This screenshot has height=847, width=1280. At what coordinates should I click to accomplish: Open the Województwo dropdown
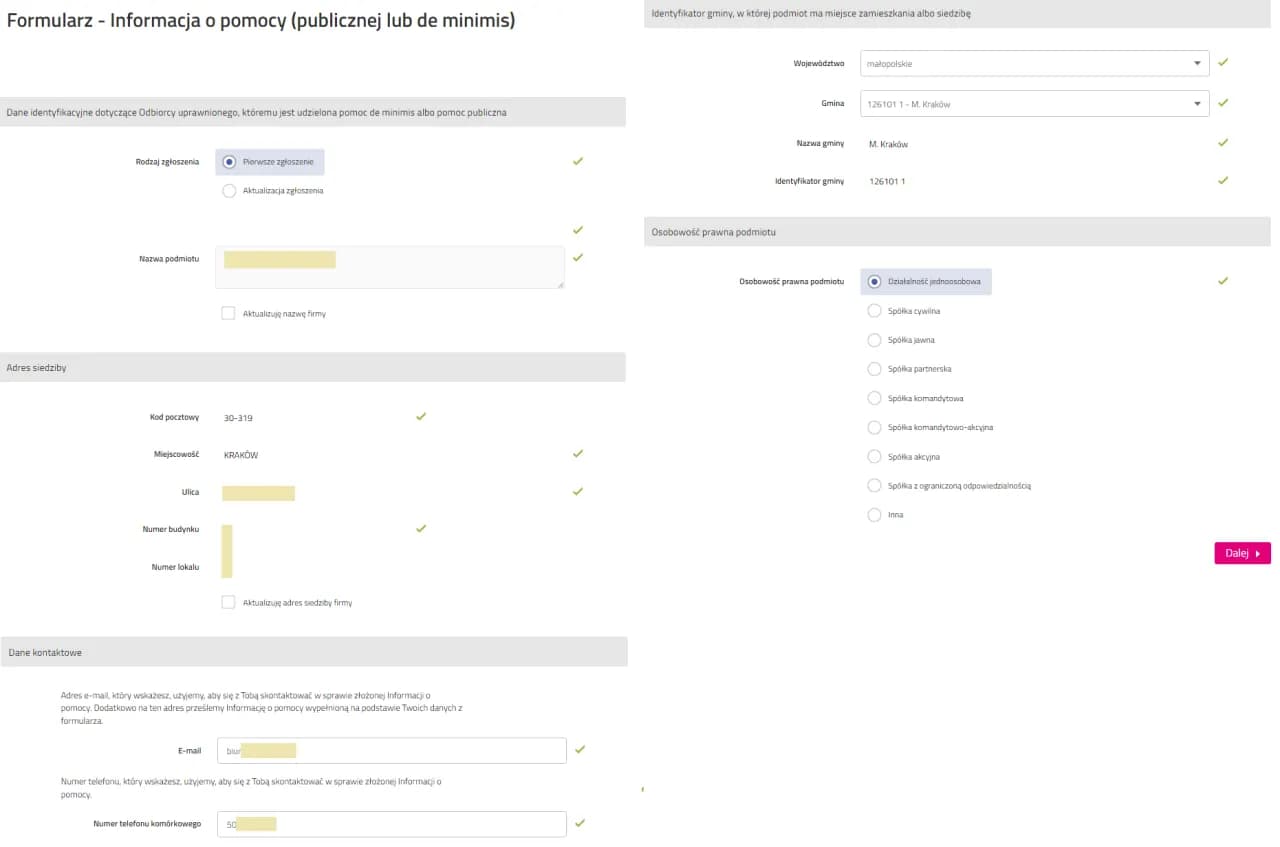tap(1034, 64)
